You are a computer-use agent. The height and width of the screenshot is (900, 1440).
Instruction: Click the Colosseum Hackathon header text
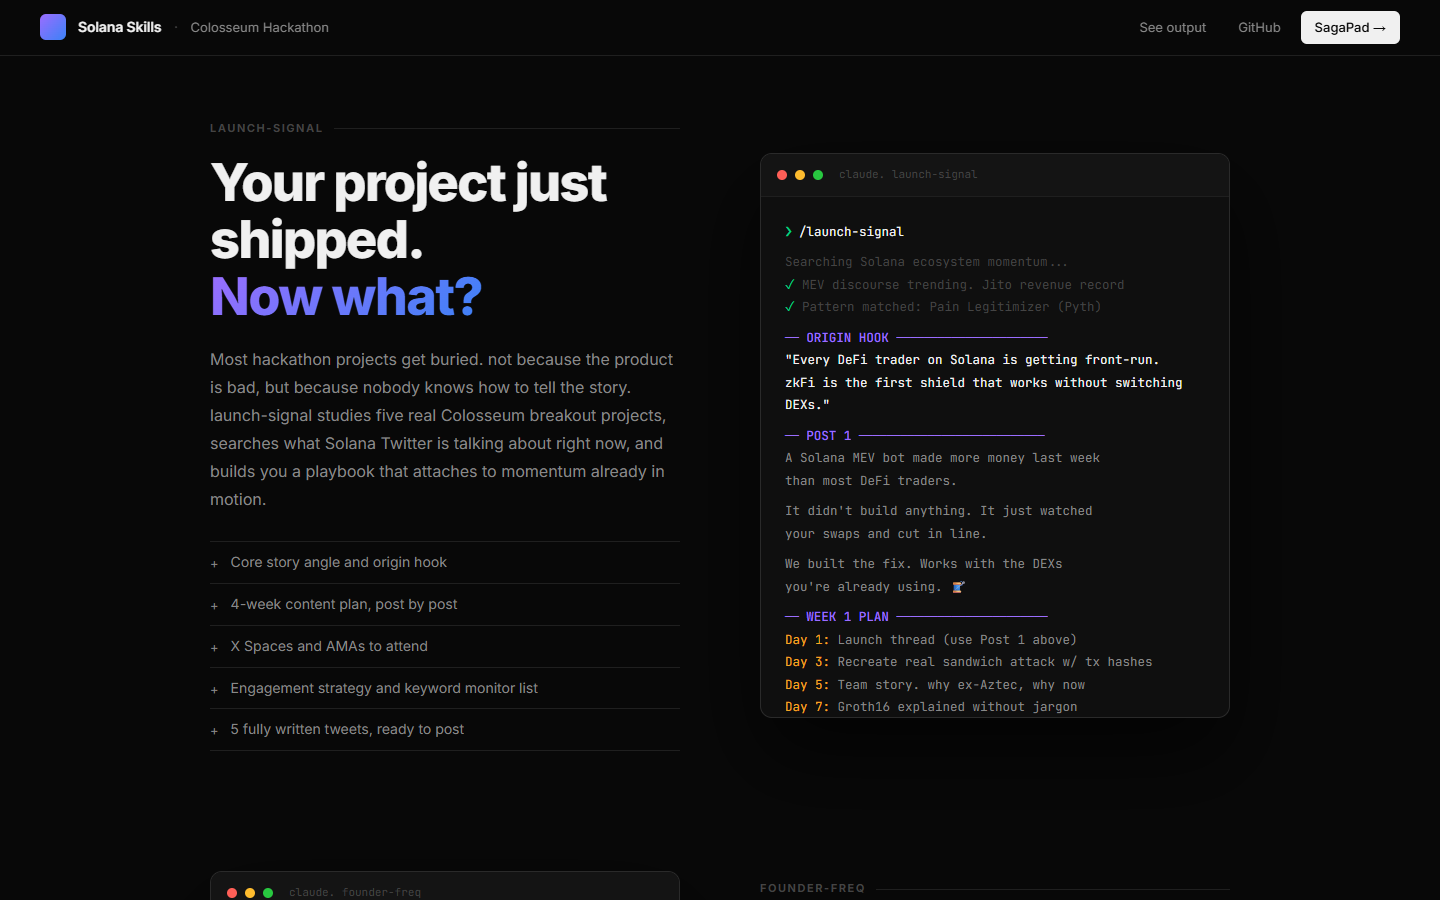(x=259, y=28)
